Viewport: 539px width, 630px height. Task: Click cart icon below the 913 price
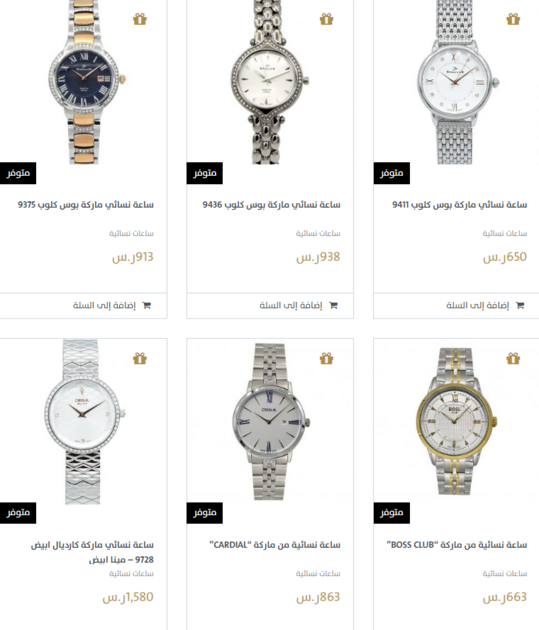(x=147, y=305)
